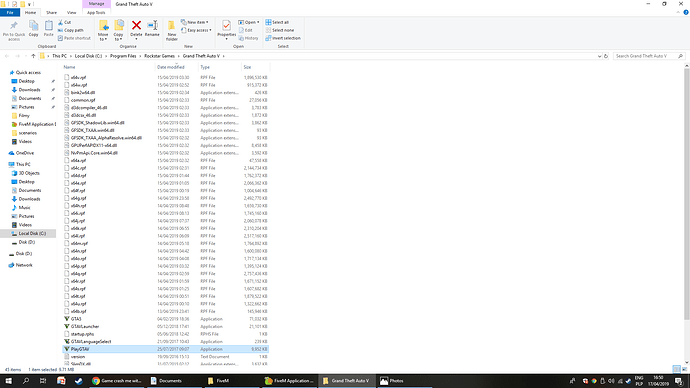Switch to Chrome 'Game crash' taskbar window
The height and width of the screenshot is (388, 690).
point(117,381)
